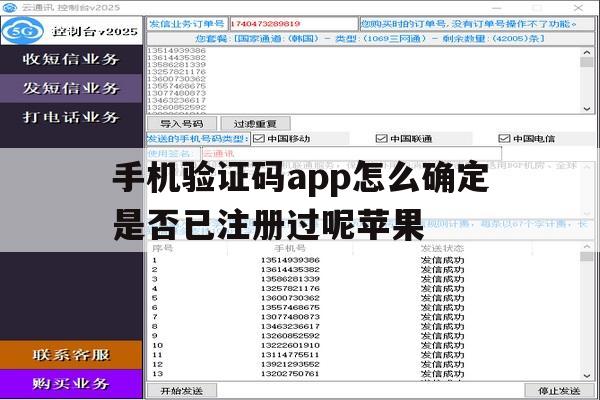600x400 pixels.
Task: Open the 发短信业务 section
Action: 71,88
